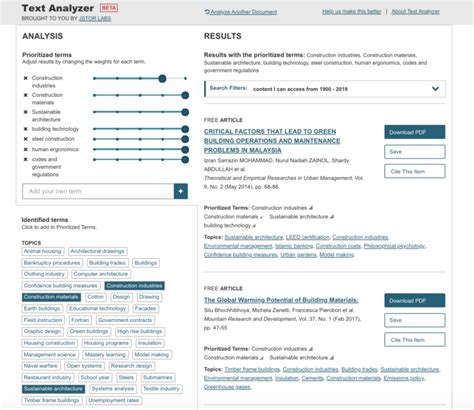Click the Naval warfare topic tag

point(41,366)
